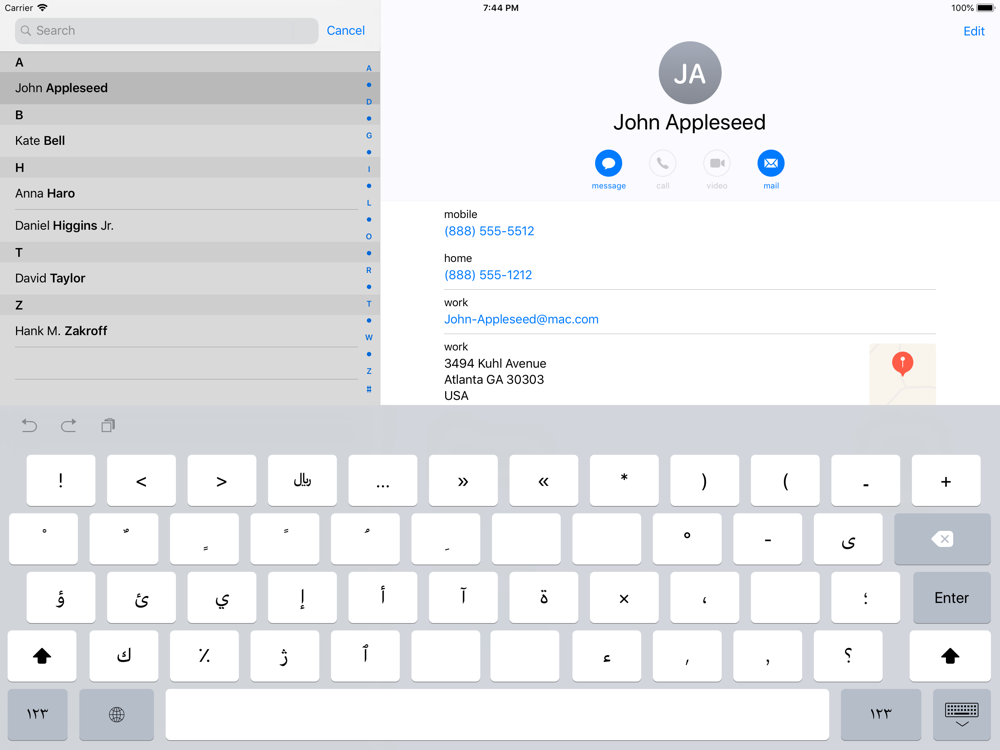Image resolution: width=1000 pixels, height=750 pixels.
Task: Call mobile number (888) 555-5512
Action: pyautogui.click(x=489, y=231)
